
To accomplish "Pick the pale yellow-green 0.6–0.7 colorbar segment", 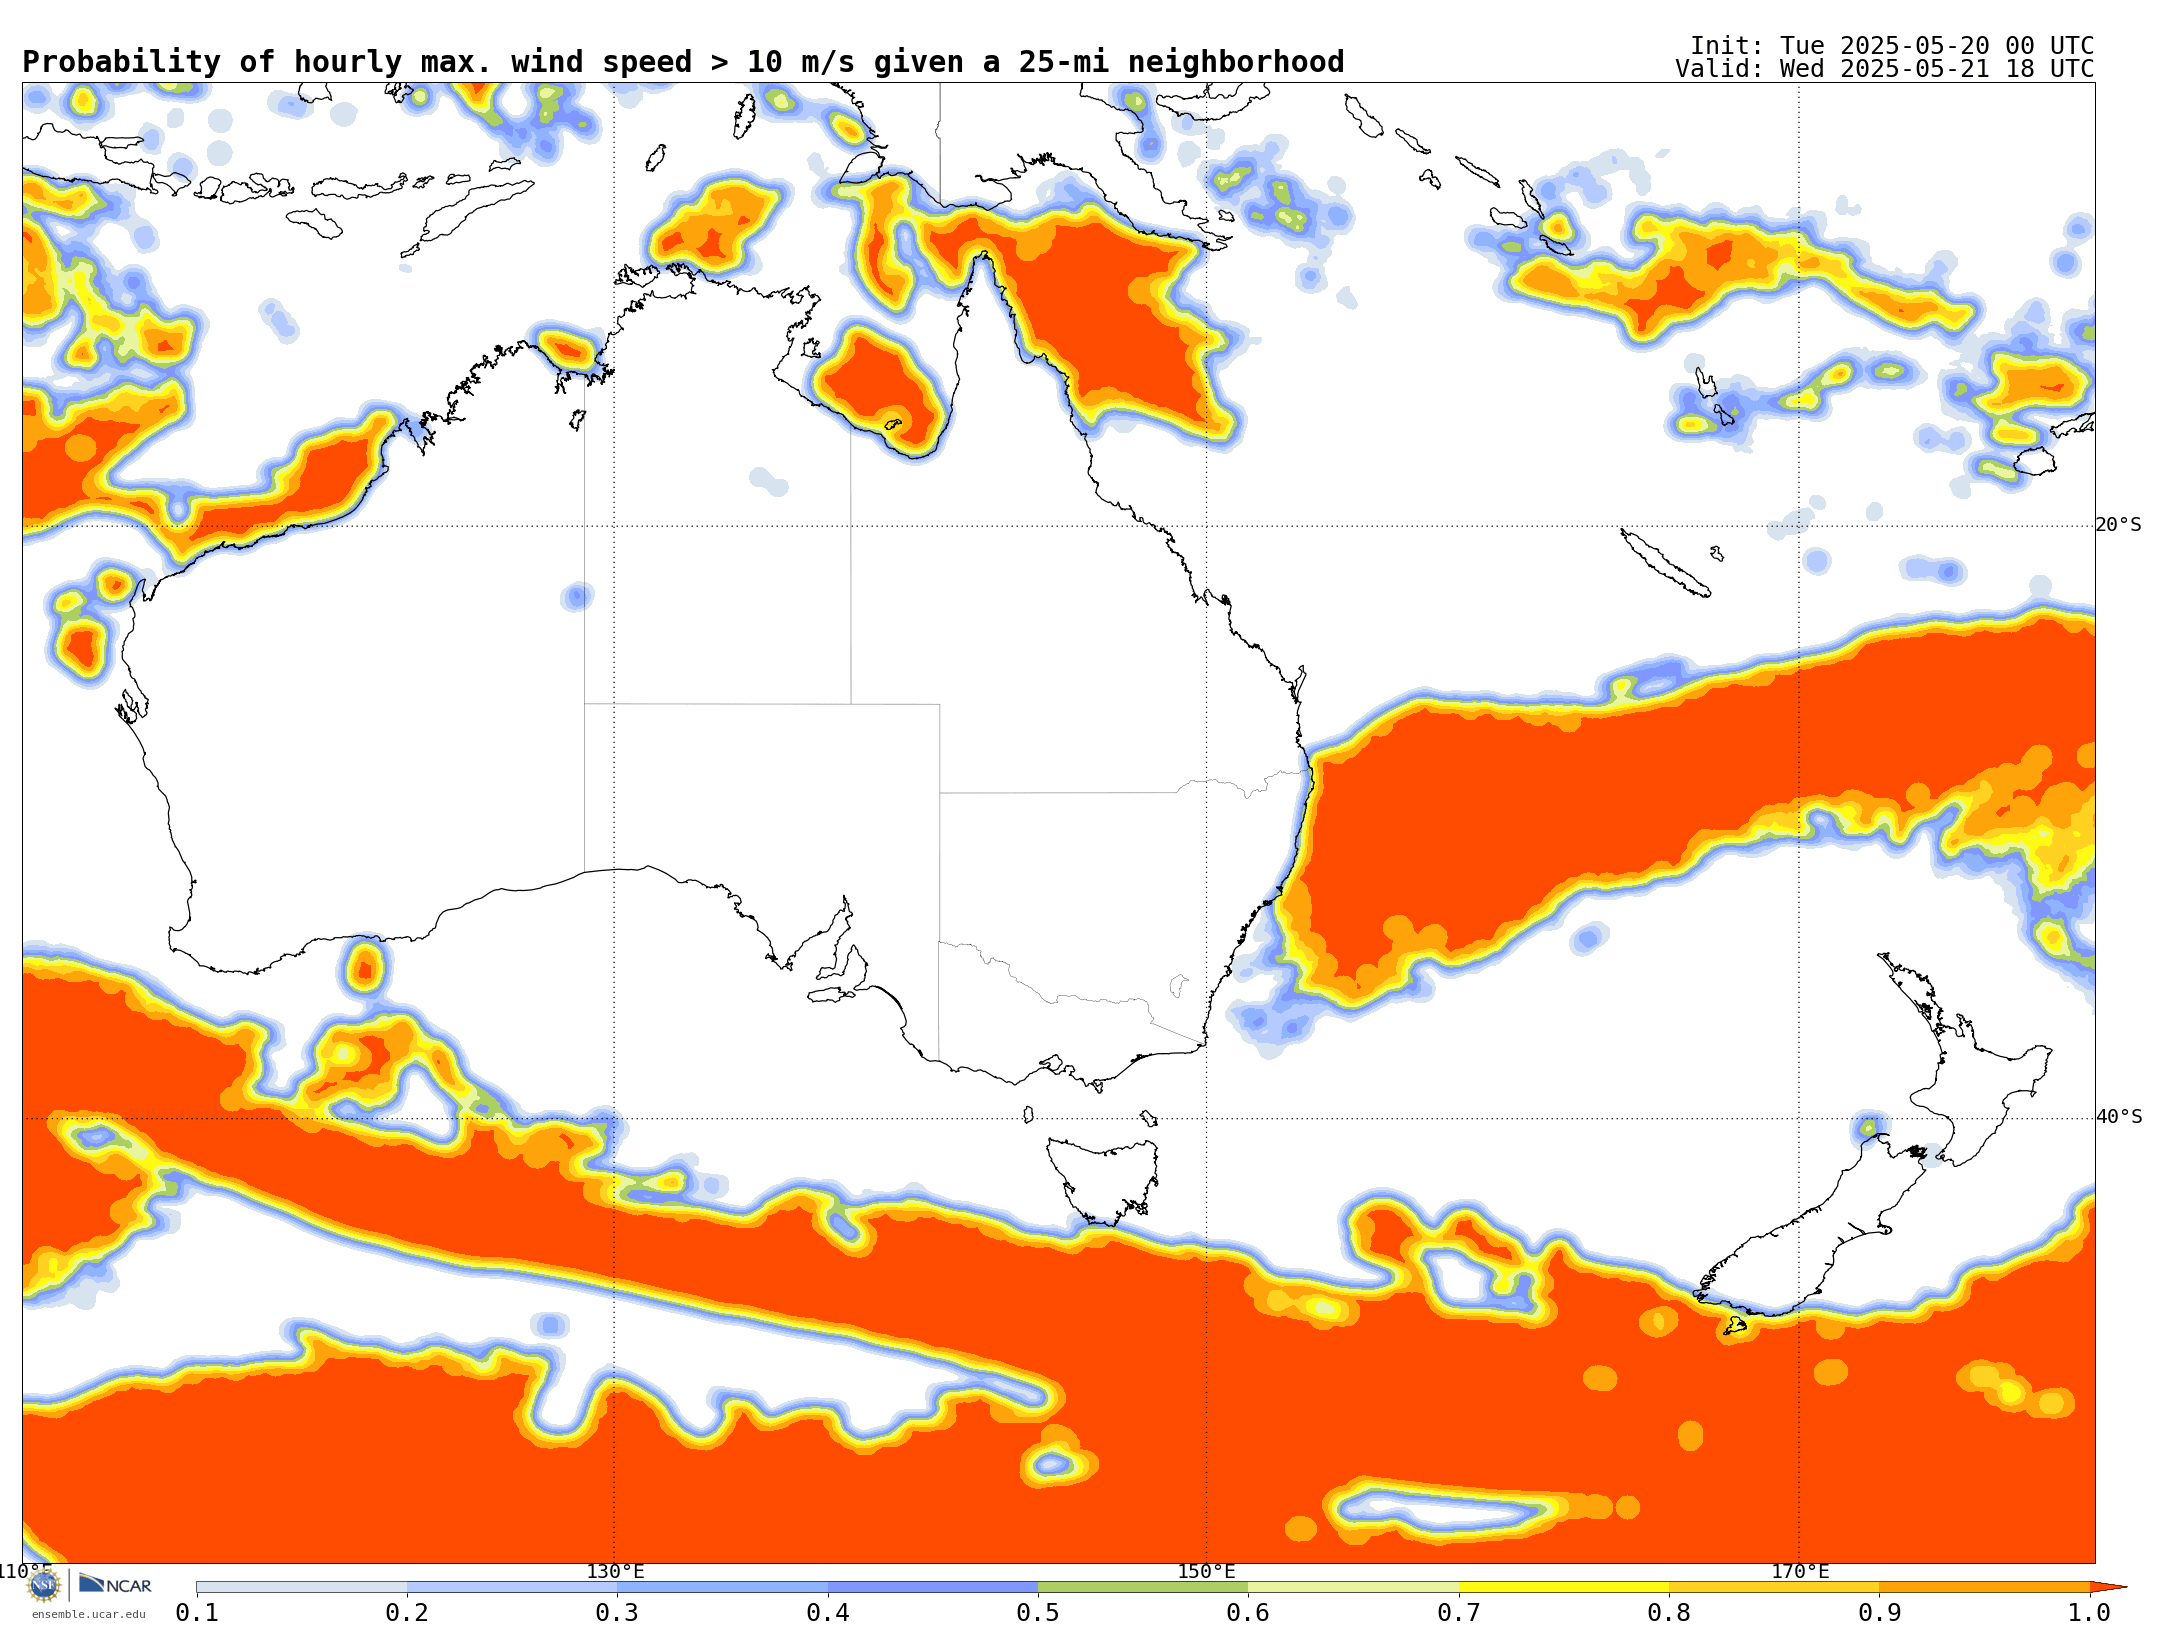I will [1354, 1587].
